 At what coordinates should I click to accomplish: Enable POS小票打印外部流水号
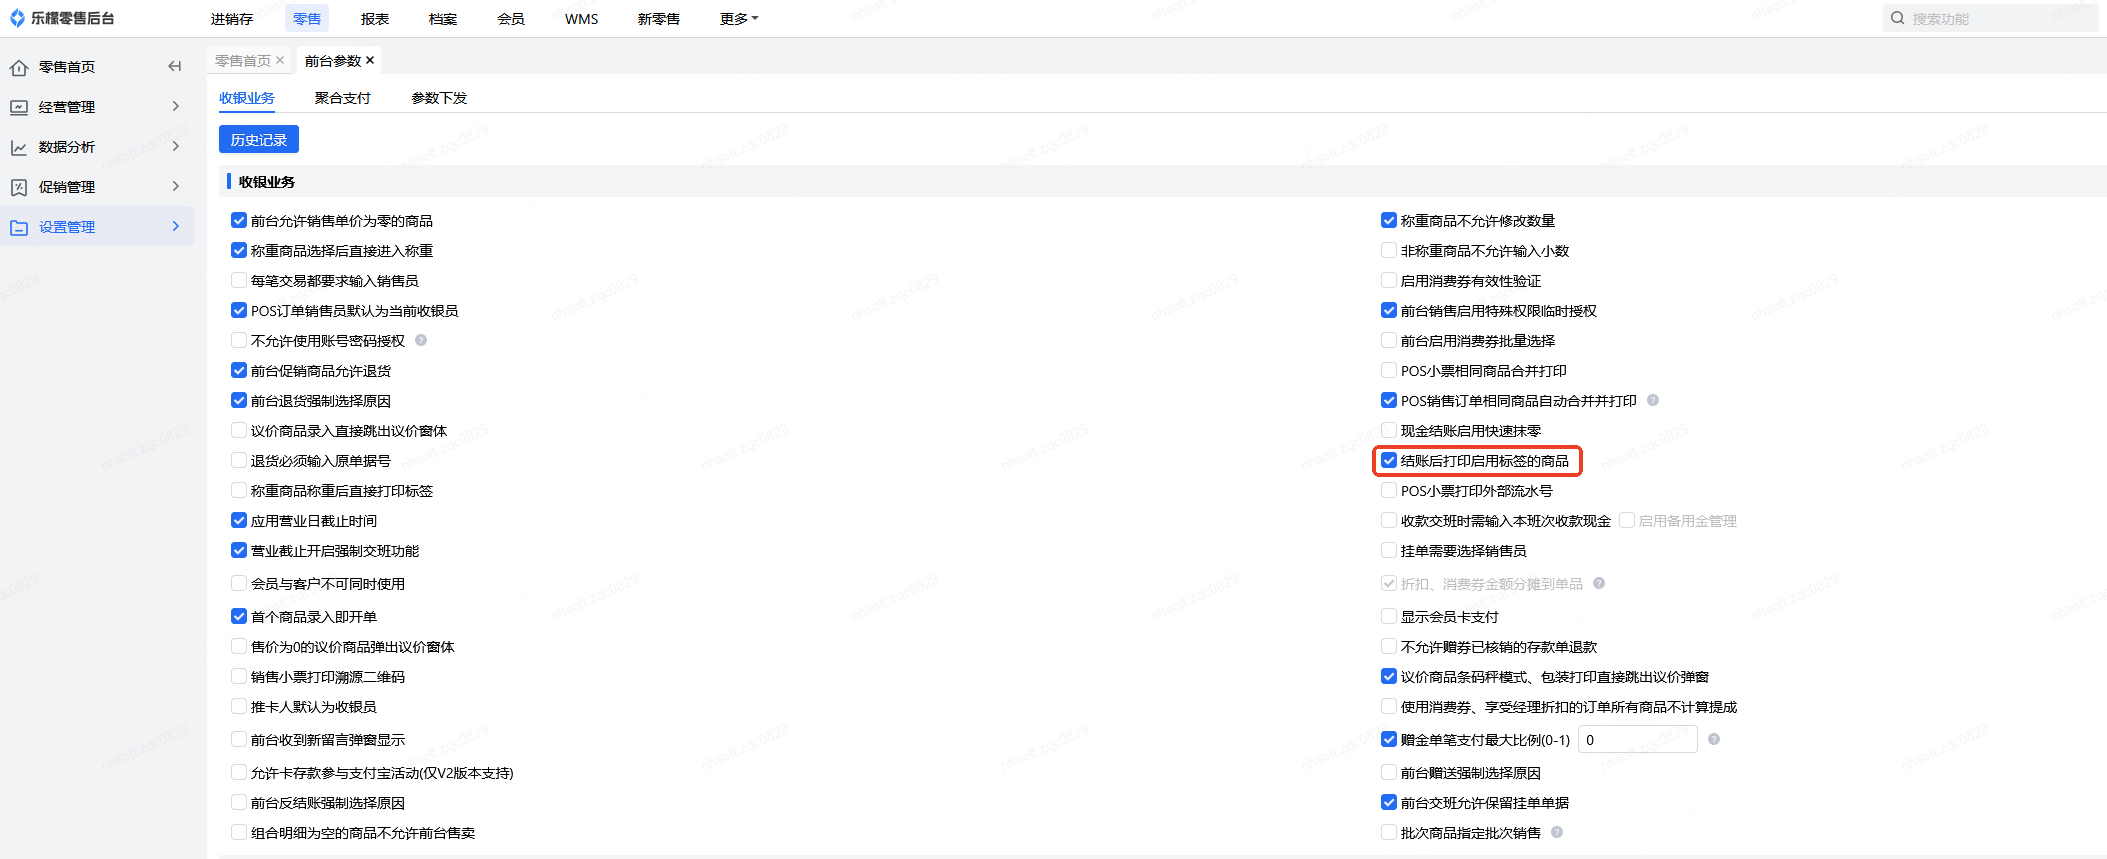[x=1389, y=490]
